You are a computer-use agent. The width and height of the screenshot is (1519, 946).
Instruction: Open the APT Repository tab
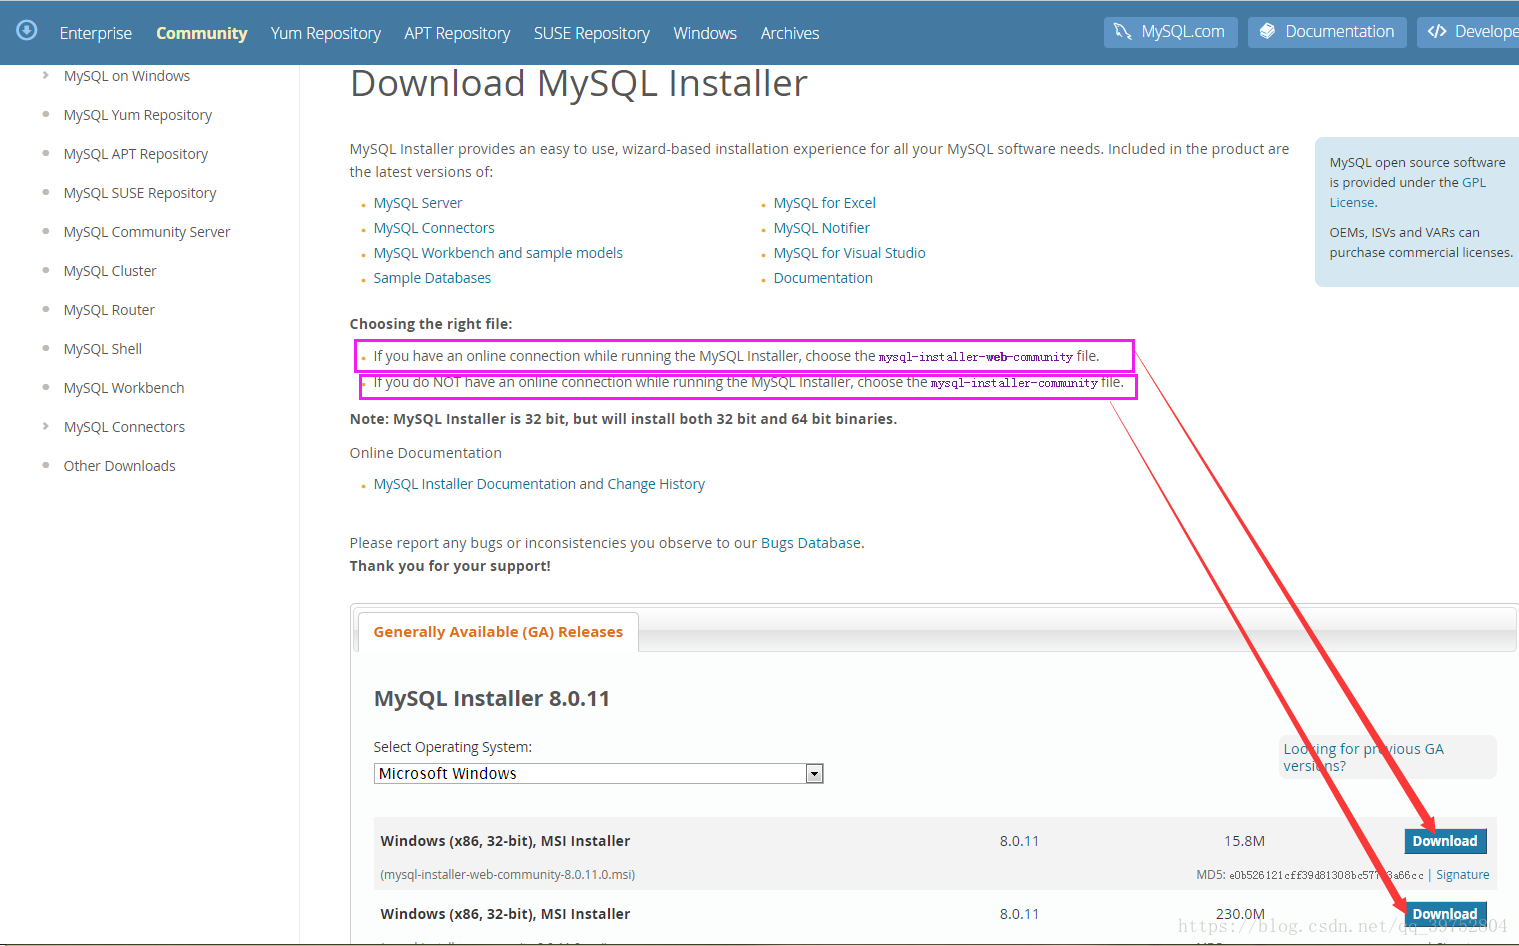pyautogui.click(x=457, y=33)
